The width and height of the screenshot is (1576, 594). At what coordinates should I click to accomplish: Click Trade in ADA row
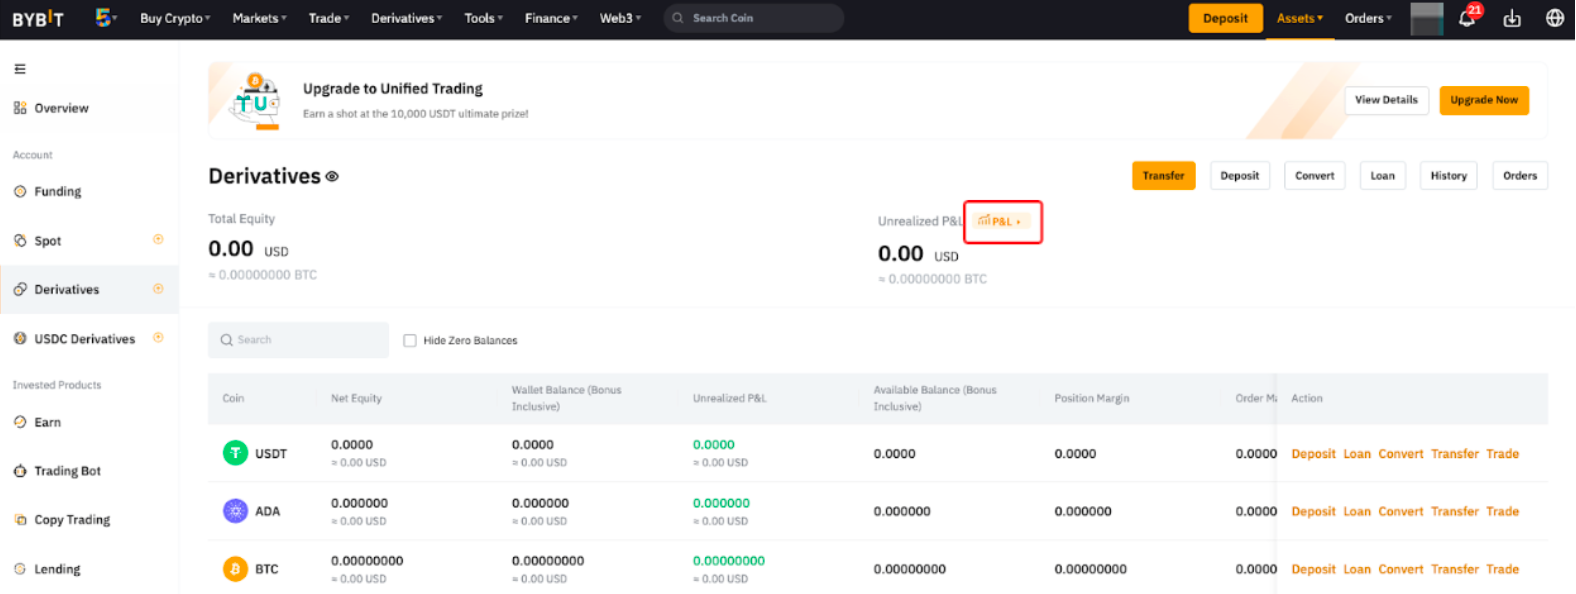click(x=1502, y=512)
